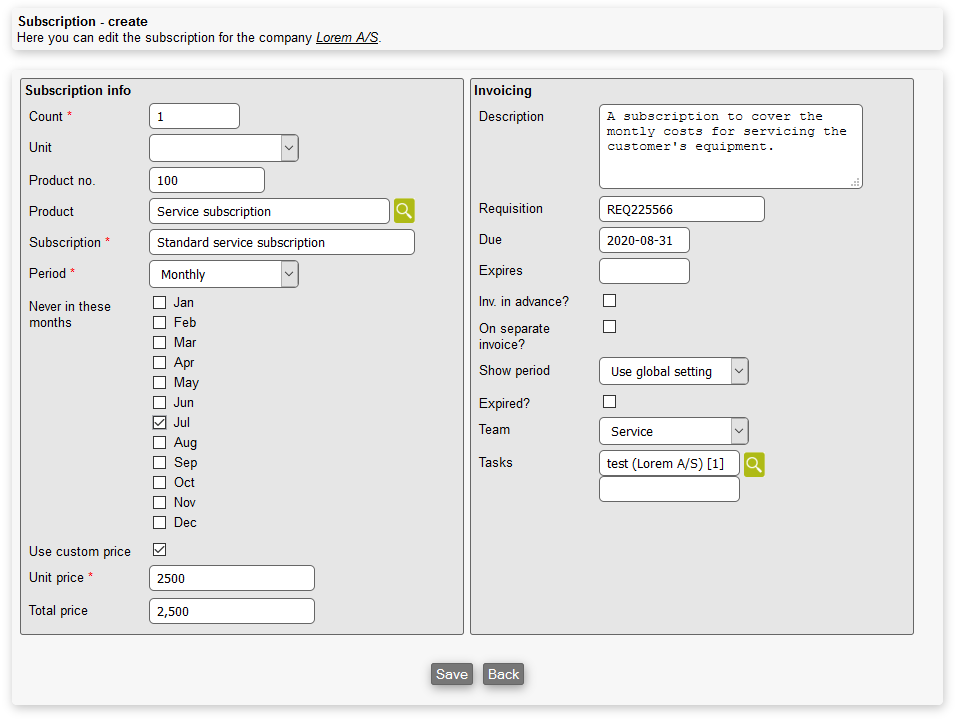
Task: Open the Show period dropdown
Action: [x=673, y=371]
